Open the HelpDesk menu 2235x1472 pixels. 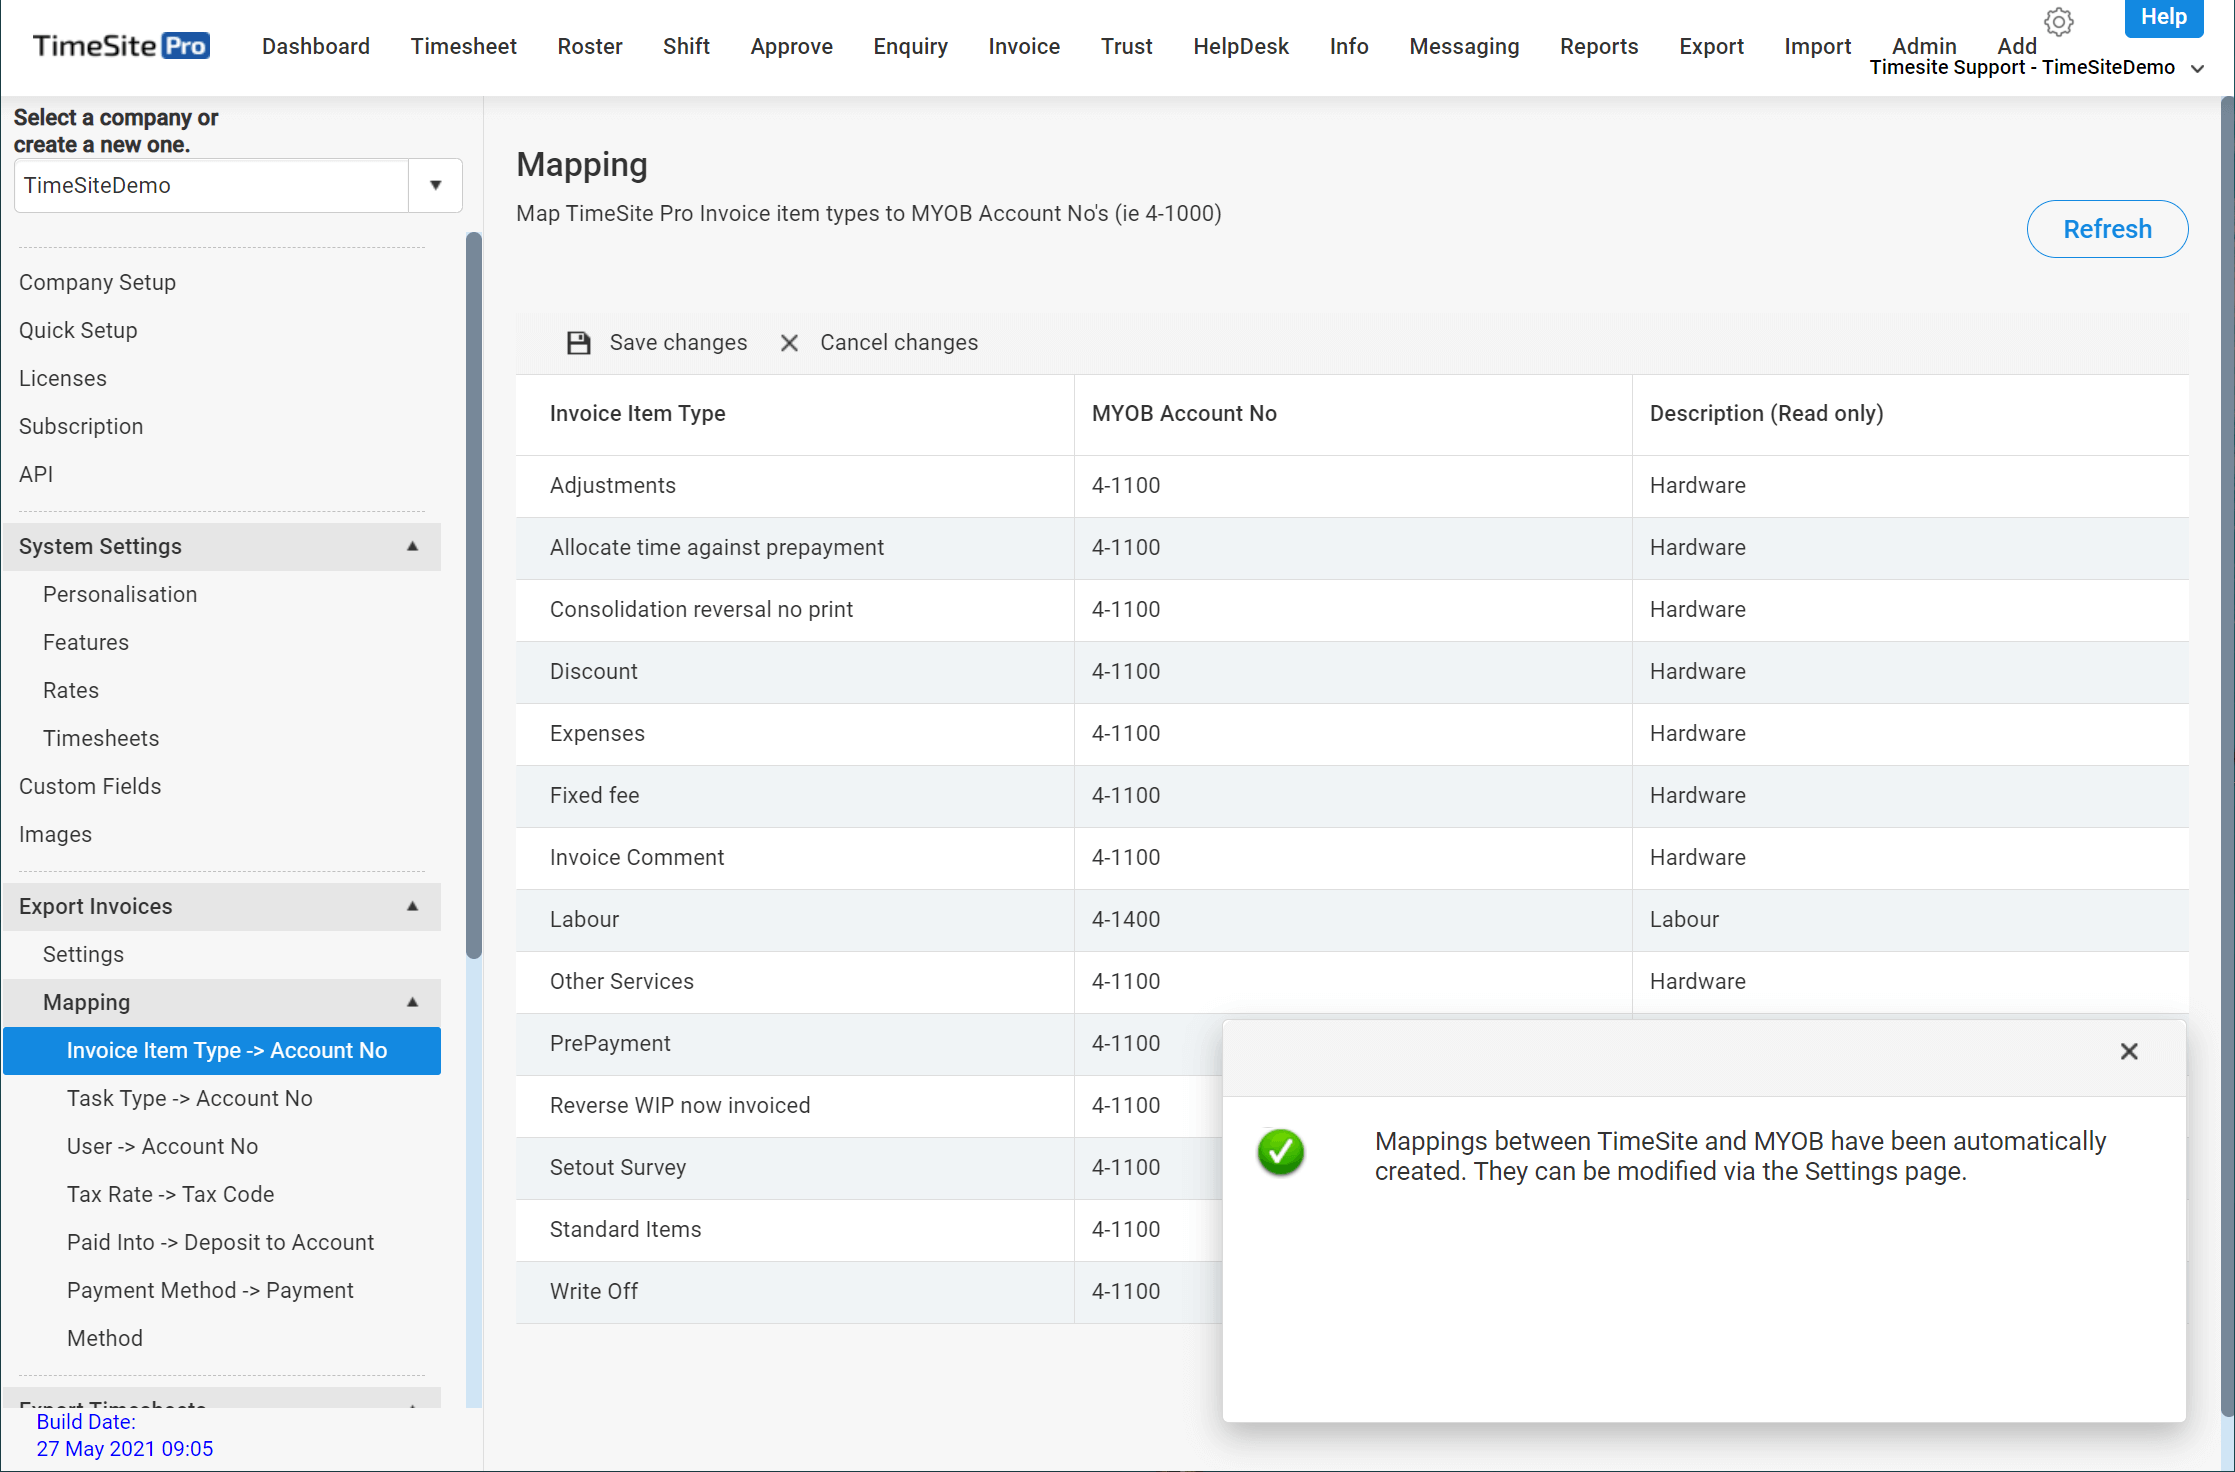click(x=1241, y=46)
